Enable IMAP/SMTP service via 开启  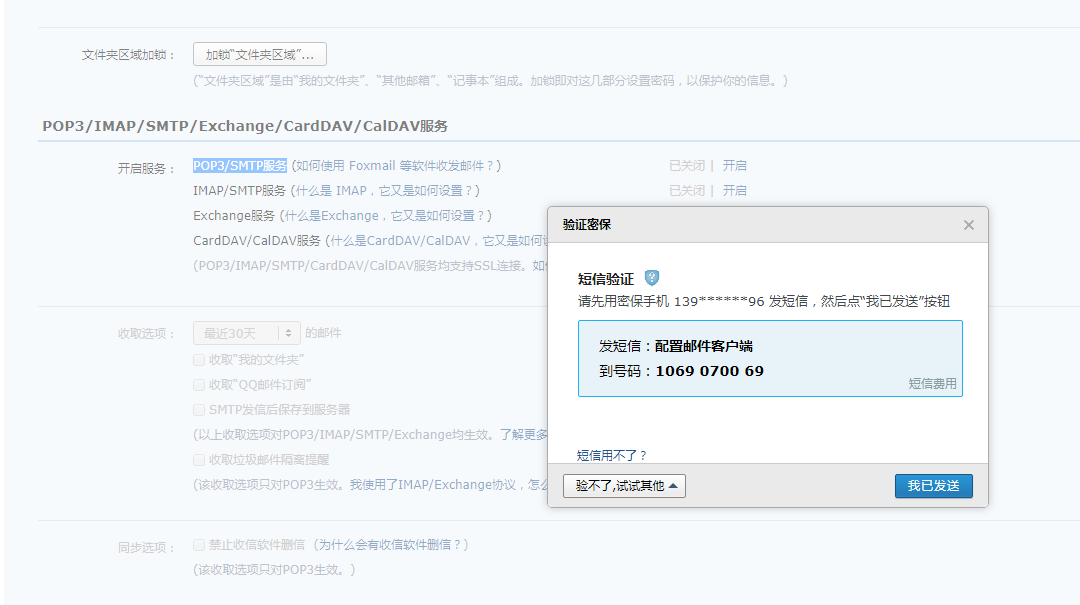tap(735, 191)
